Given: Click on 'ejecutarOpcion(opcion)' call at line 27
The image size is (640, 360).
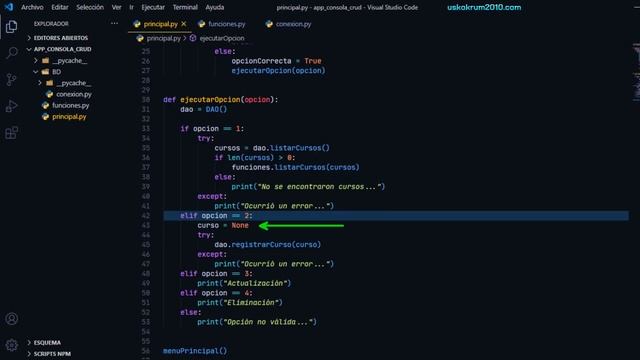Looking at the screenshot, I should click(x=278, y=71).
